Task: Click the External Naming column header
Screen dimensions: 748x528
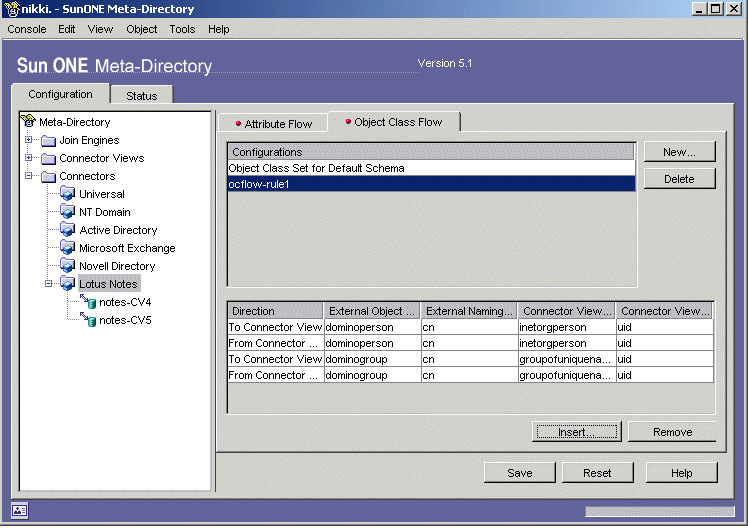Action: [x=469, y=311]
